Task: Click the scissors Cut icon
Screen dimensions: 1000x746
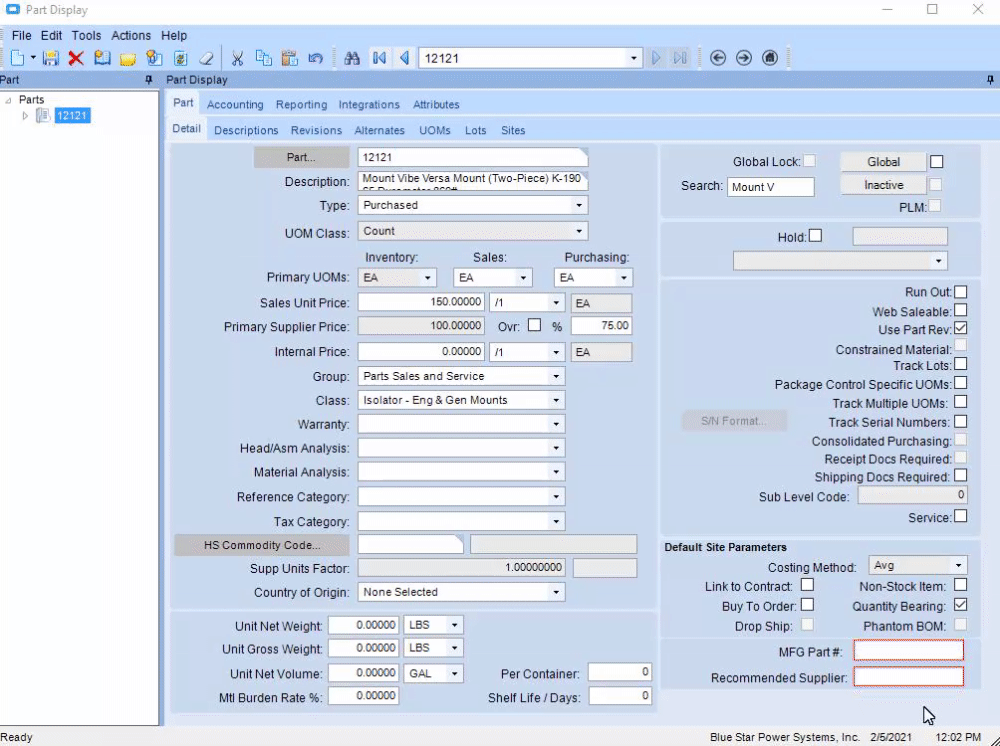Action: (238, 58)
